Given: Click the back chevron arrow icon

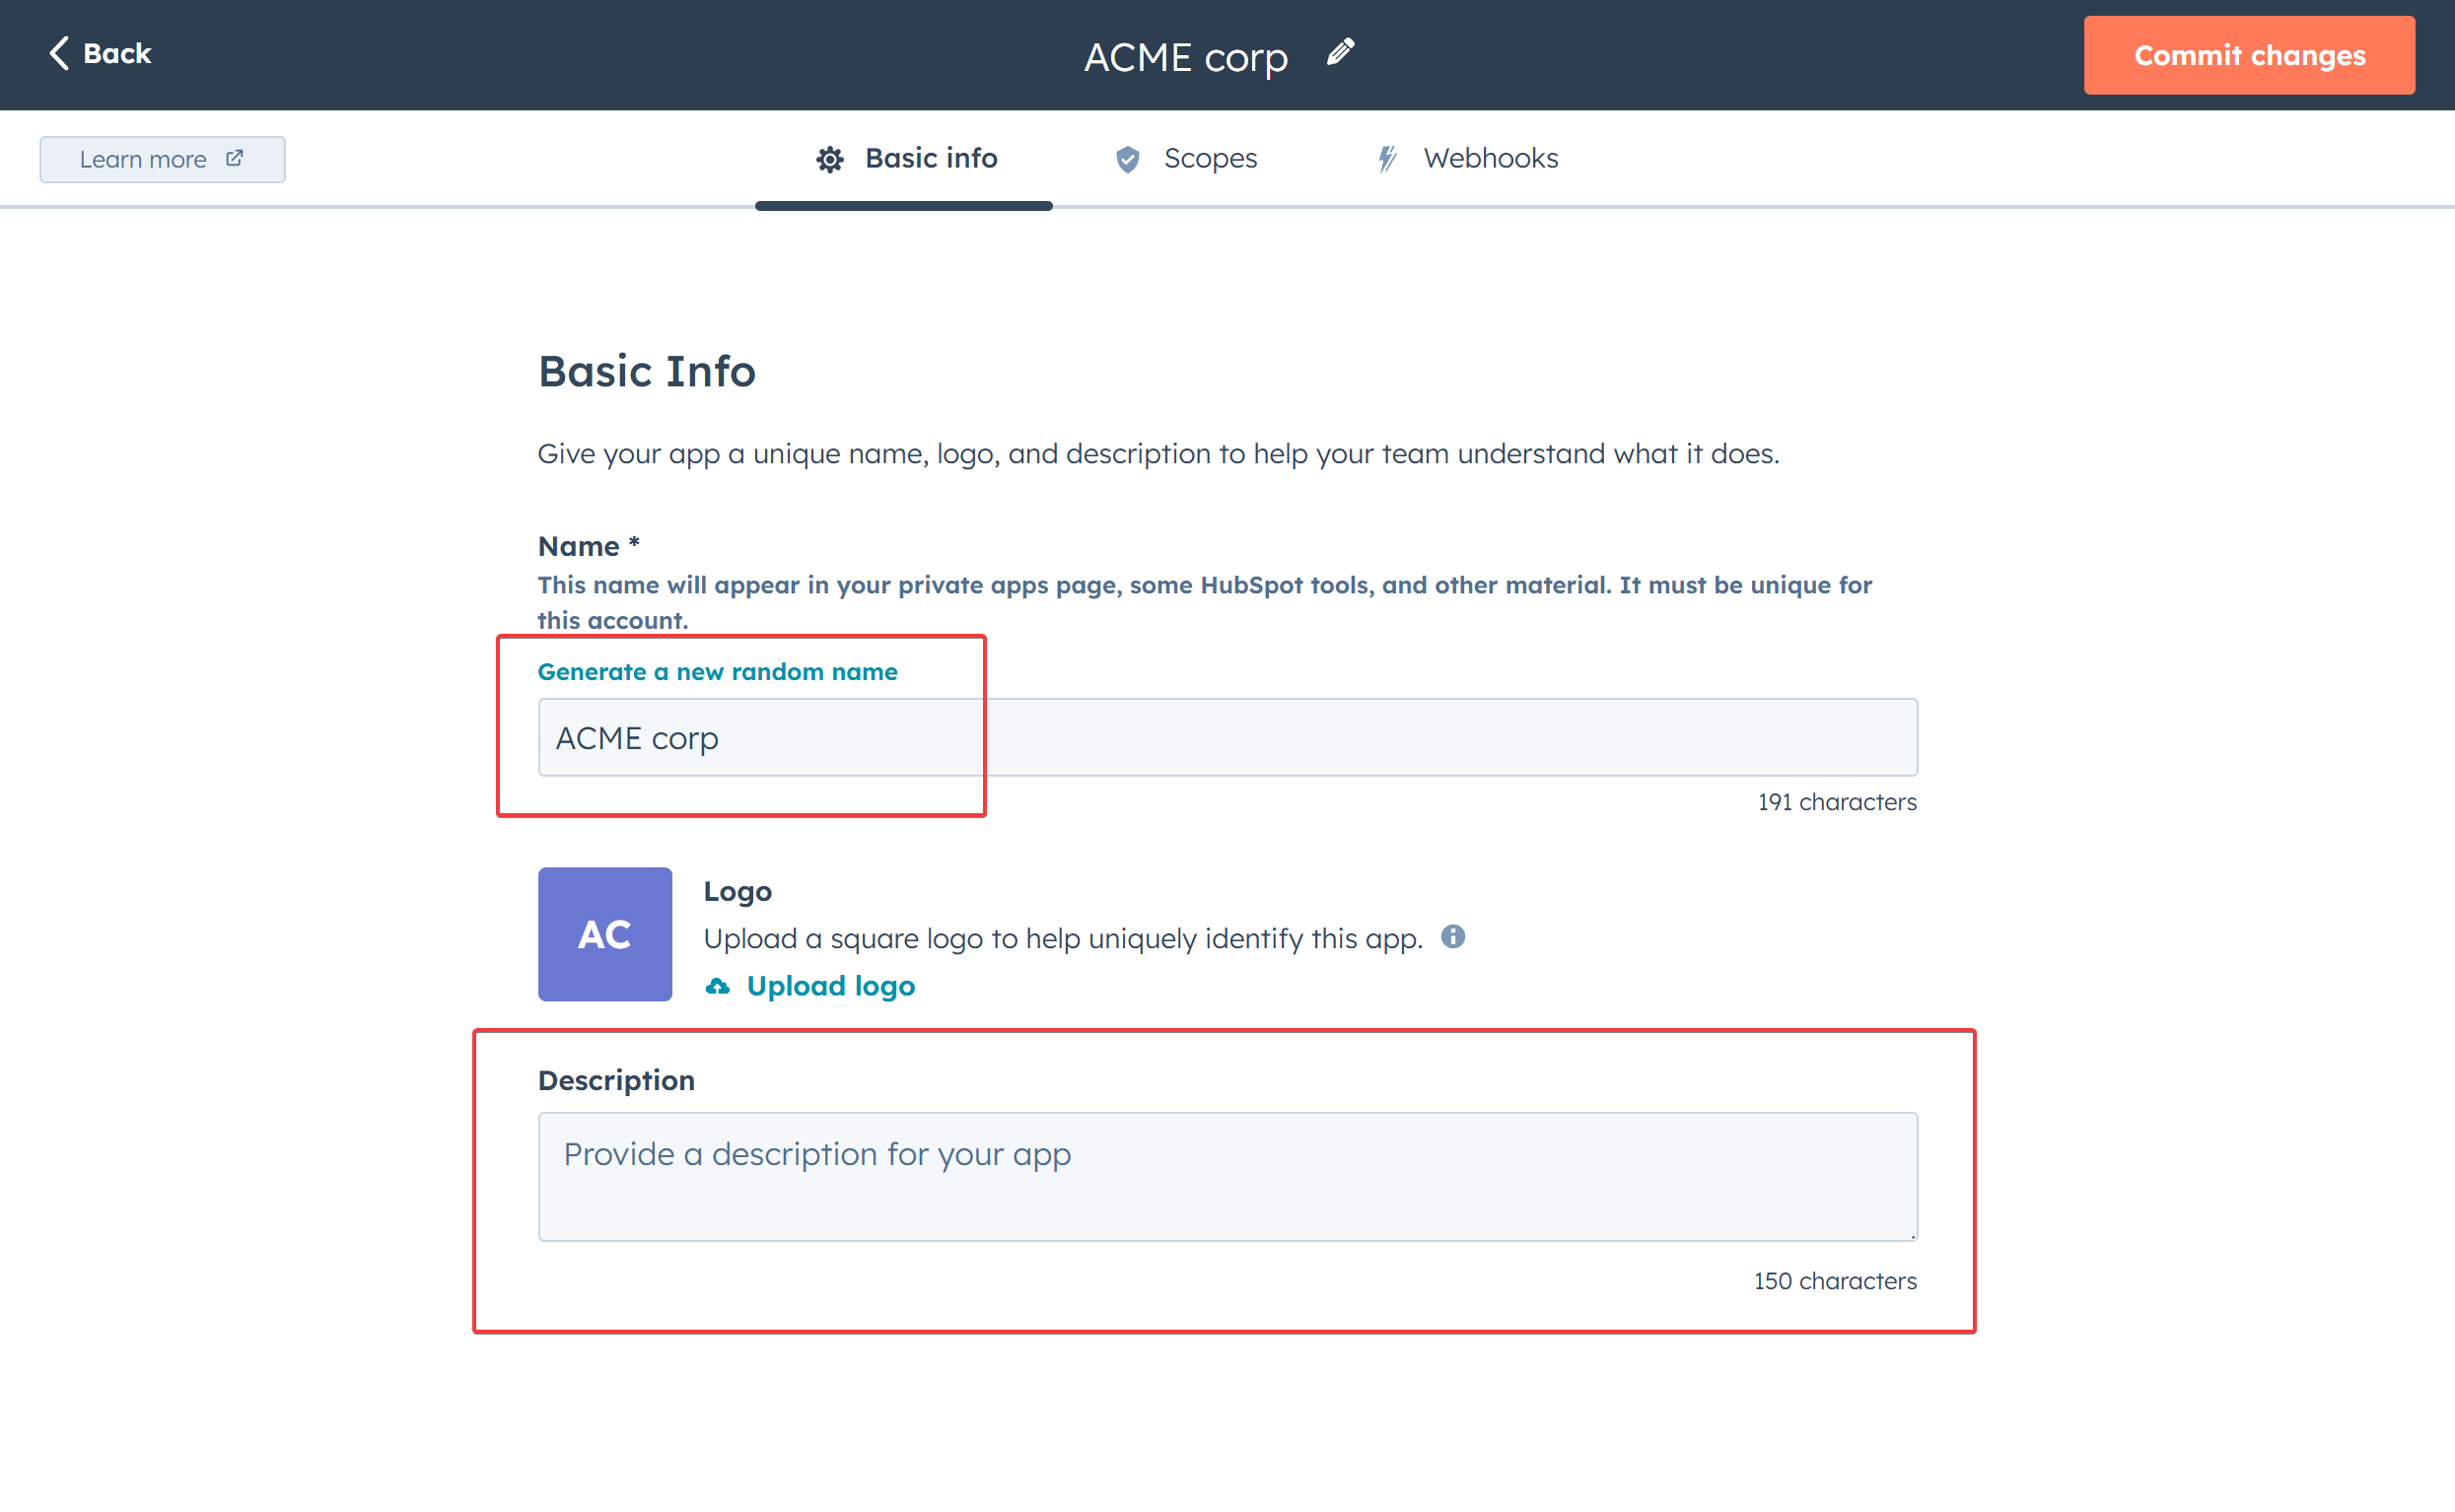Looking at the screenshot, I should click(59, 53).
